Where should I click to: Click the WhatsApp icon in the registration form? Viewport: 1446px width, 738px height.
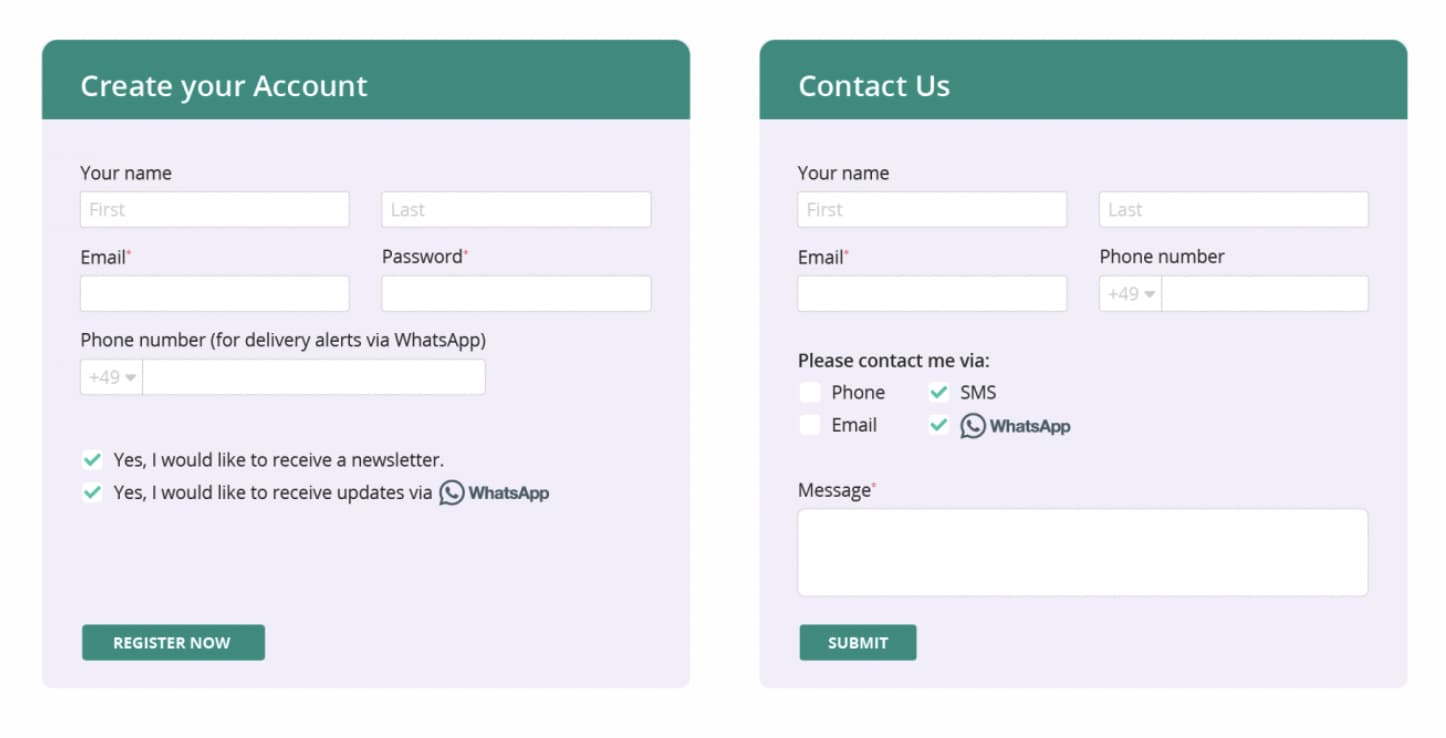[x=451, y=492]
